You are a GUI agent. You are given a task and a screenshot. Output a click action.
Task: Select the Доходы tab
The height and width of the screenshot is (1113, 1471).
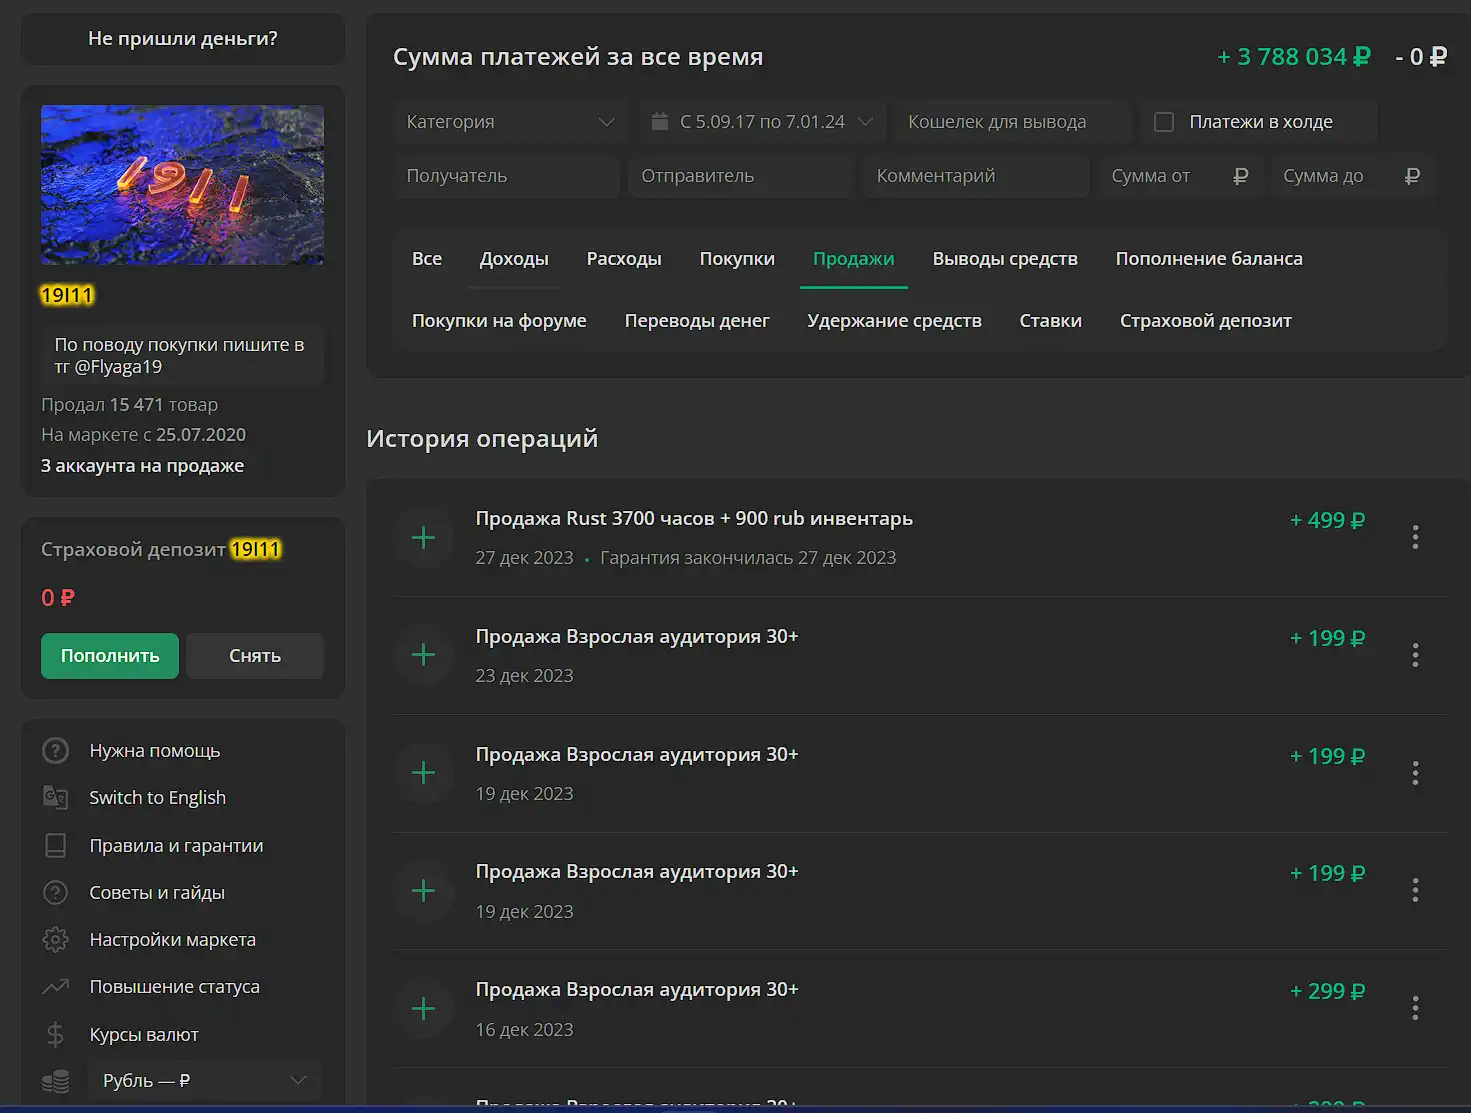point(514,259)
